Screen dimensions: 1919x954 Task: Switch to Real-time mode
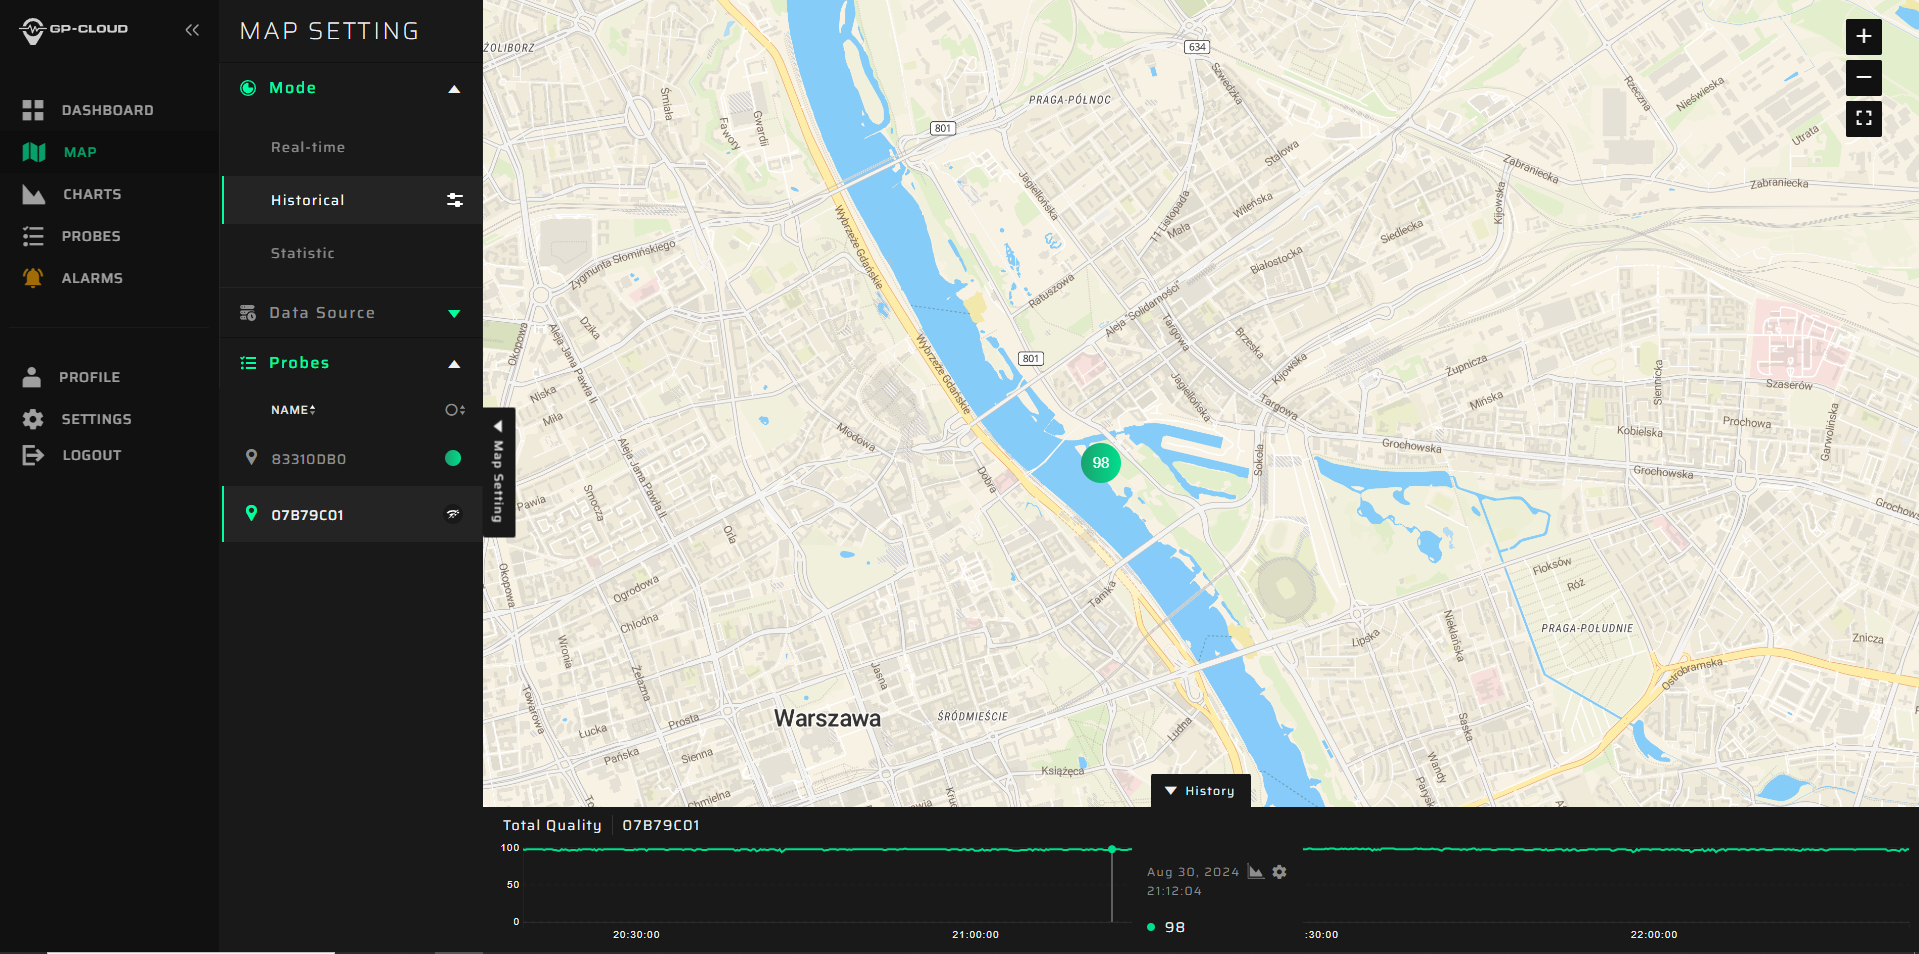(308, 147)
